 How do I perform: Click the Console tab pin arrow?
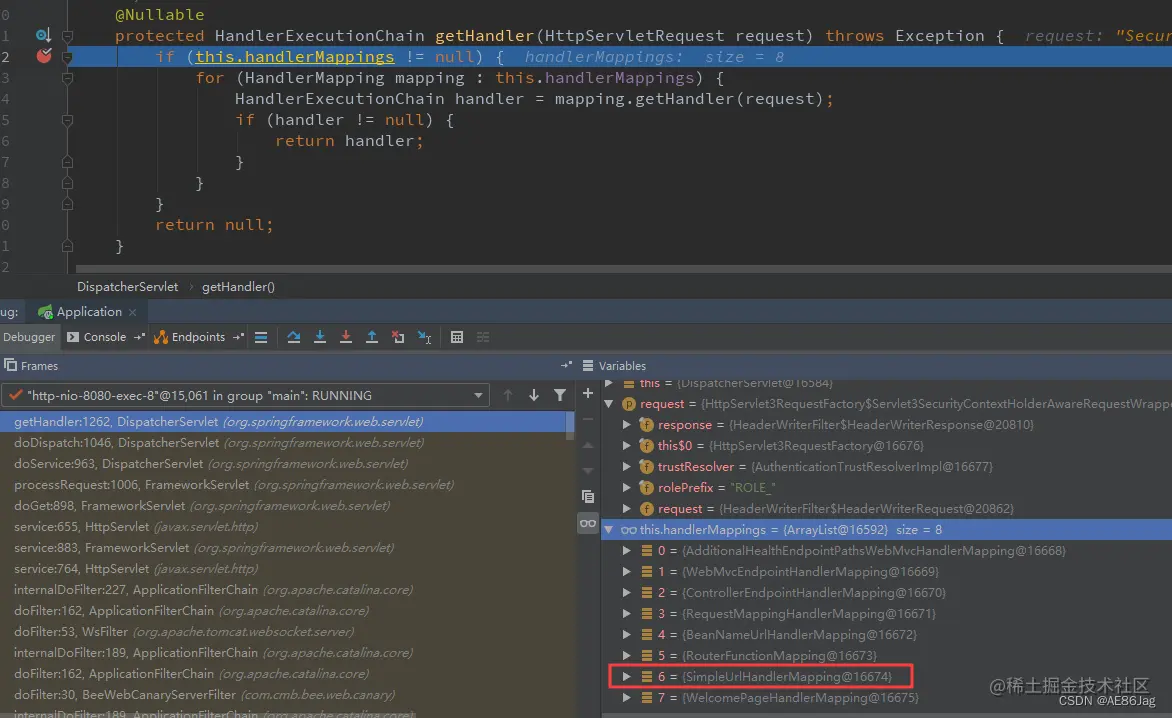pos(139,337)
